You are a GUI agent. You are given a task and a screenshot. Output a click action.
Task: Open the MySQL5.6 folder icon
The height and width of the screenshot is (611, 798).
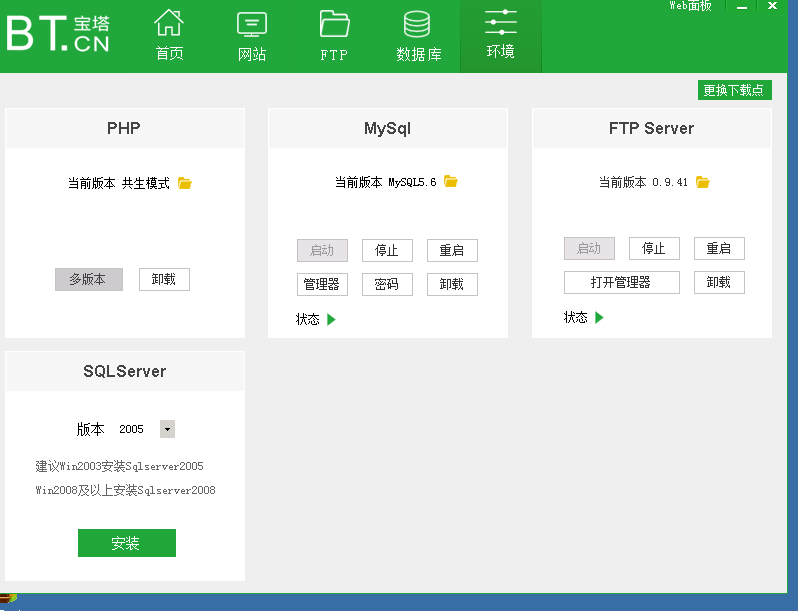(451, 181)
